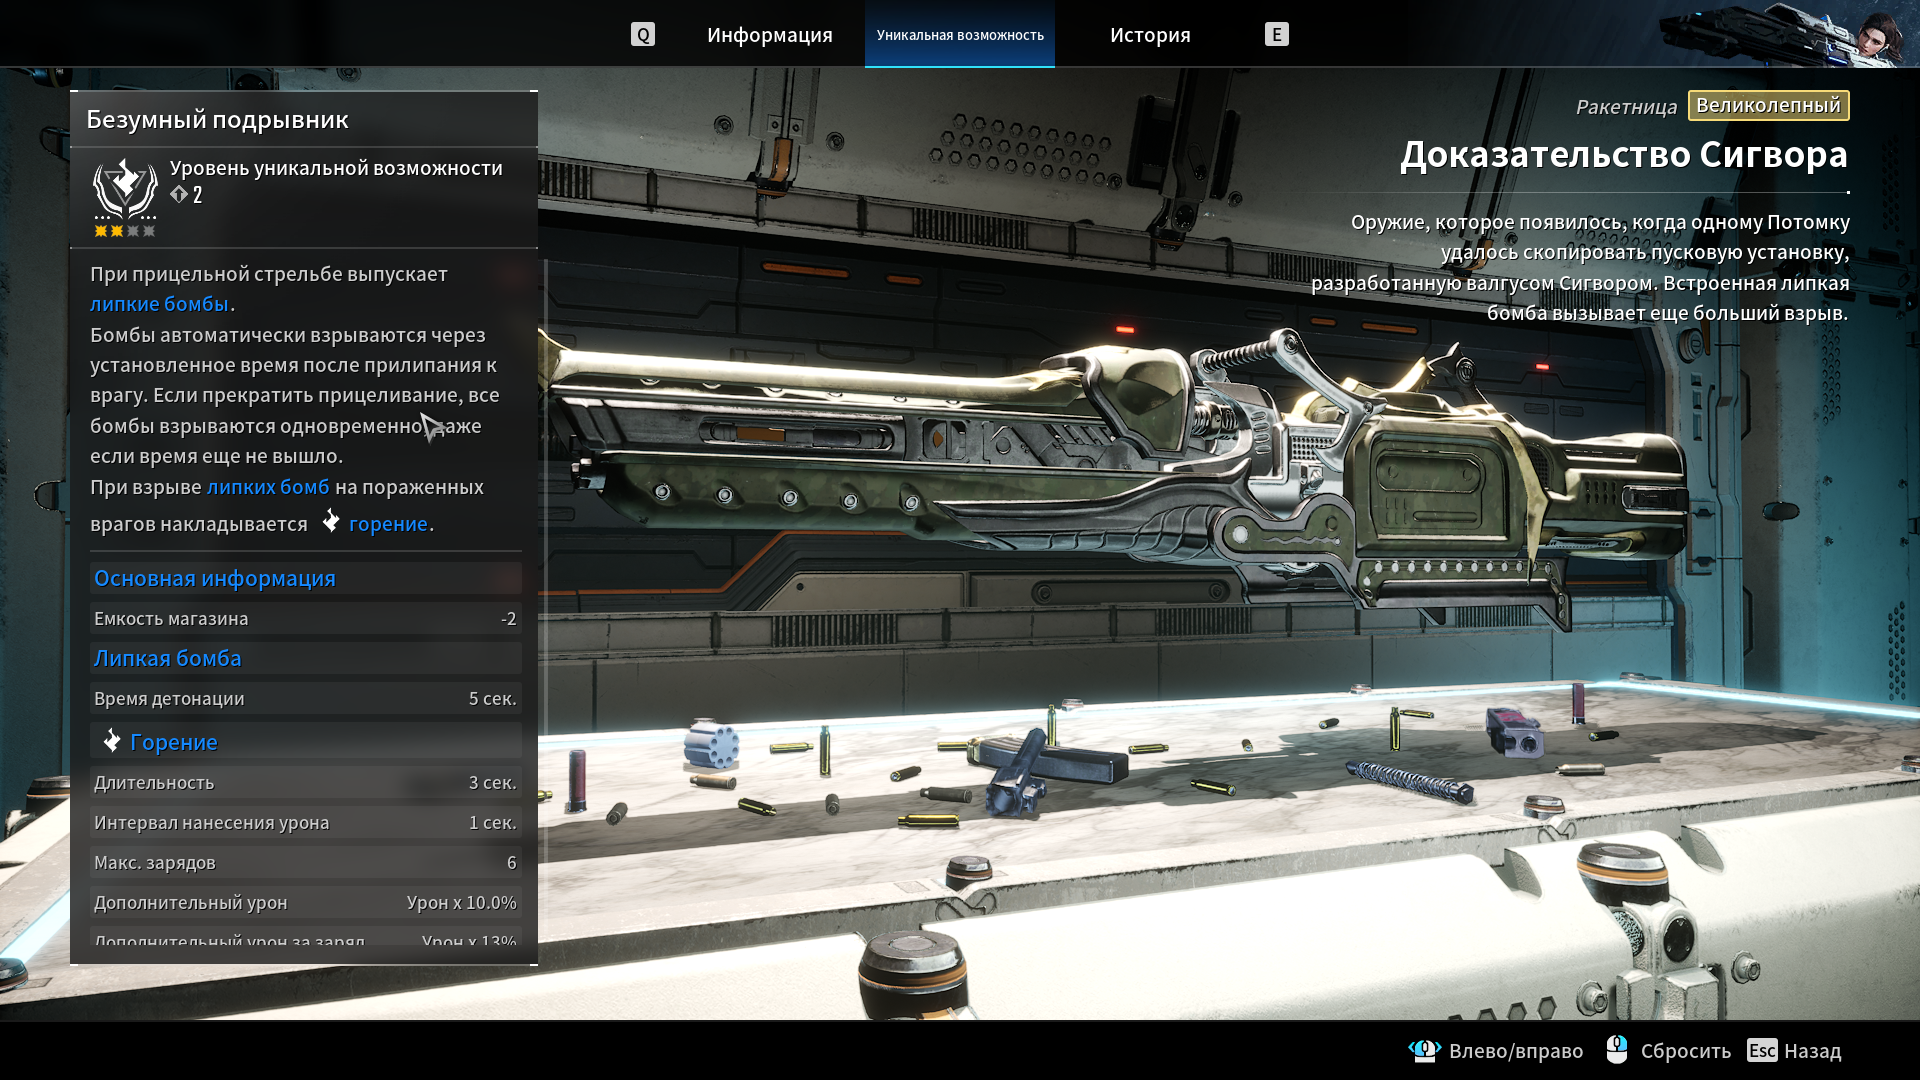Switch to the История tab

pyautogui.click(x=1150, y=35)
